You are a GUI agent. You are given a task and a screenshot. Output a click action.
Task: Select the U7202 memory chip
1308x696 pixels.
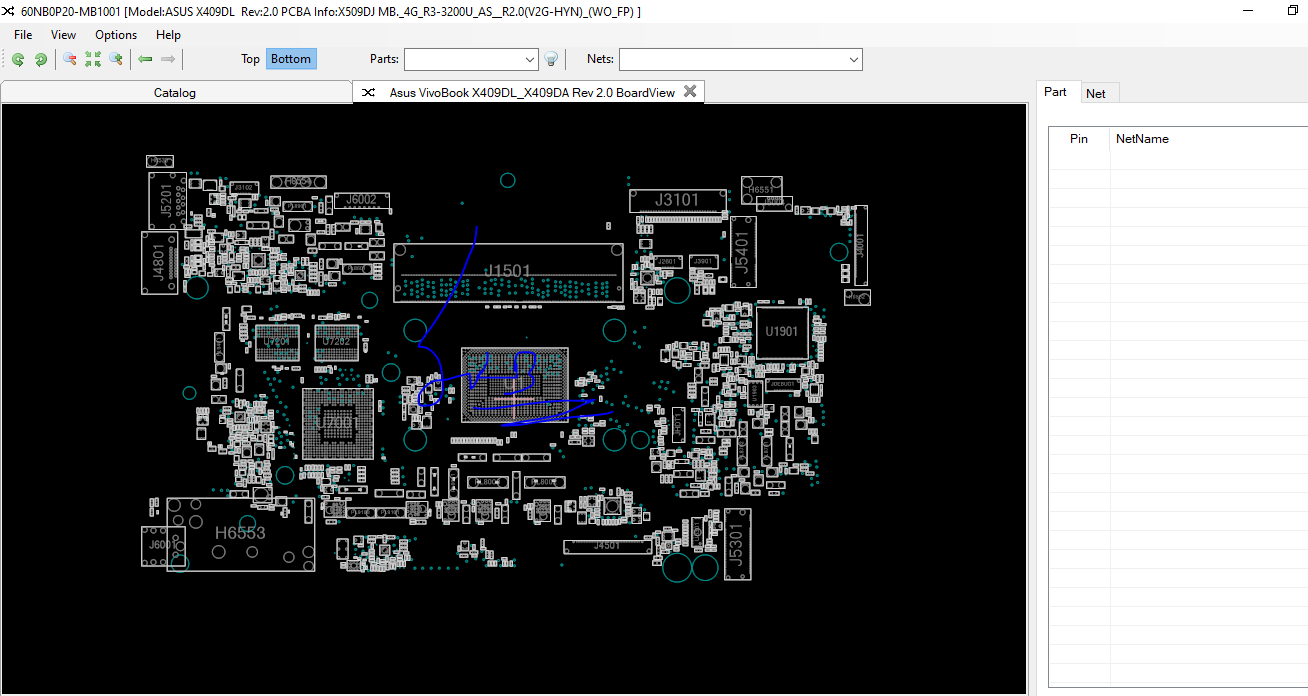[336, 342]
